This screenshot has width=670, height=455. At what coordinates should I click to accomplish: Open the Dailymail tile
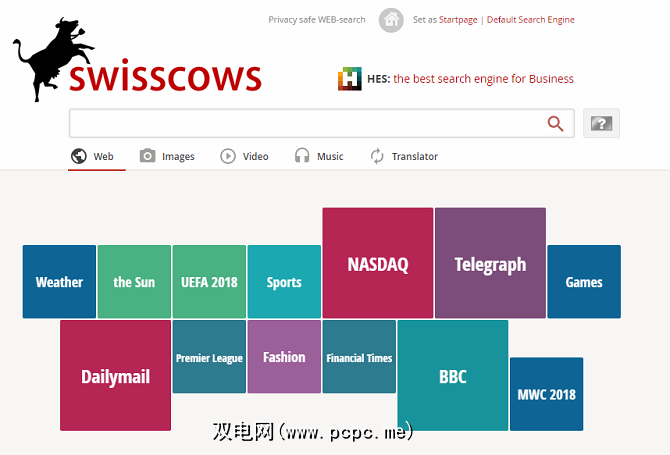tap(115, 376)
